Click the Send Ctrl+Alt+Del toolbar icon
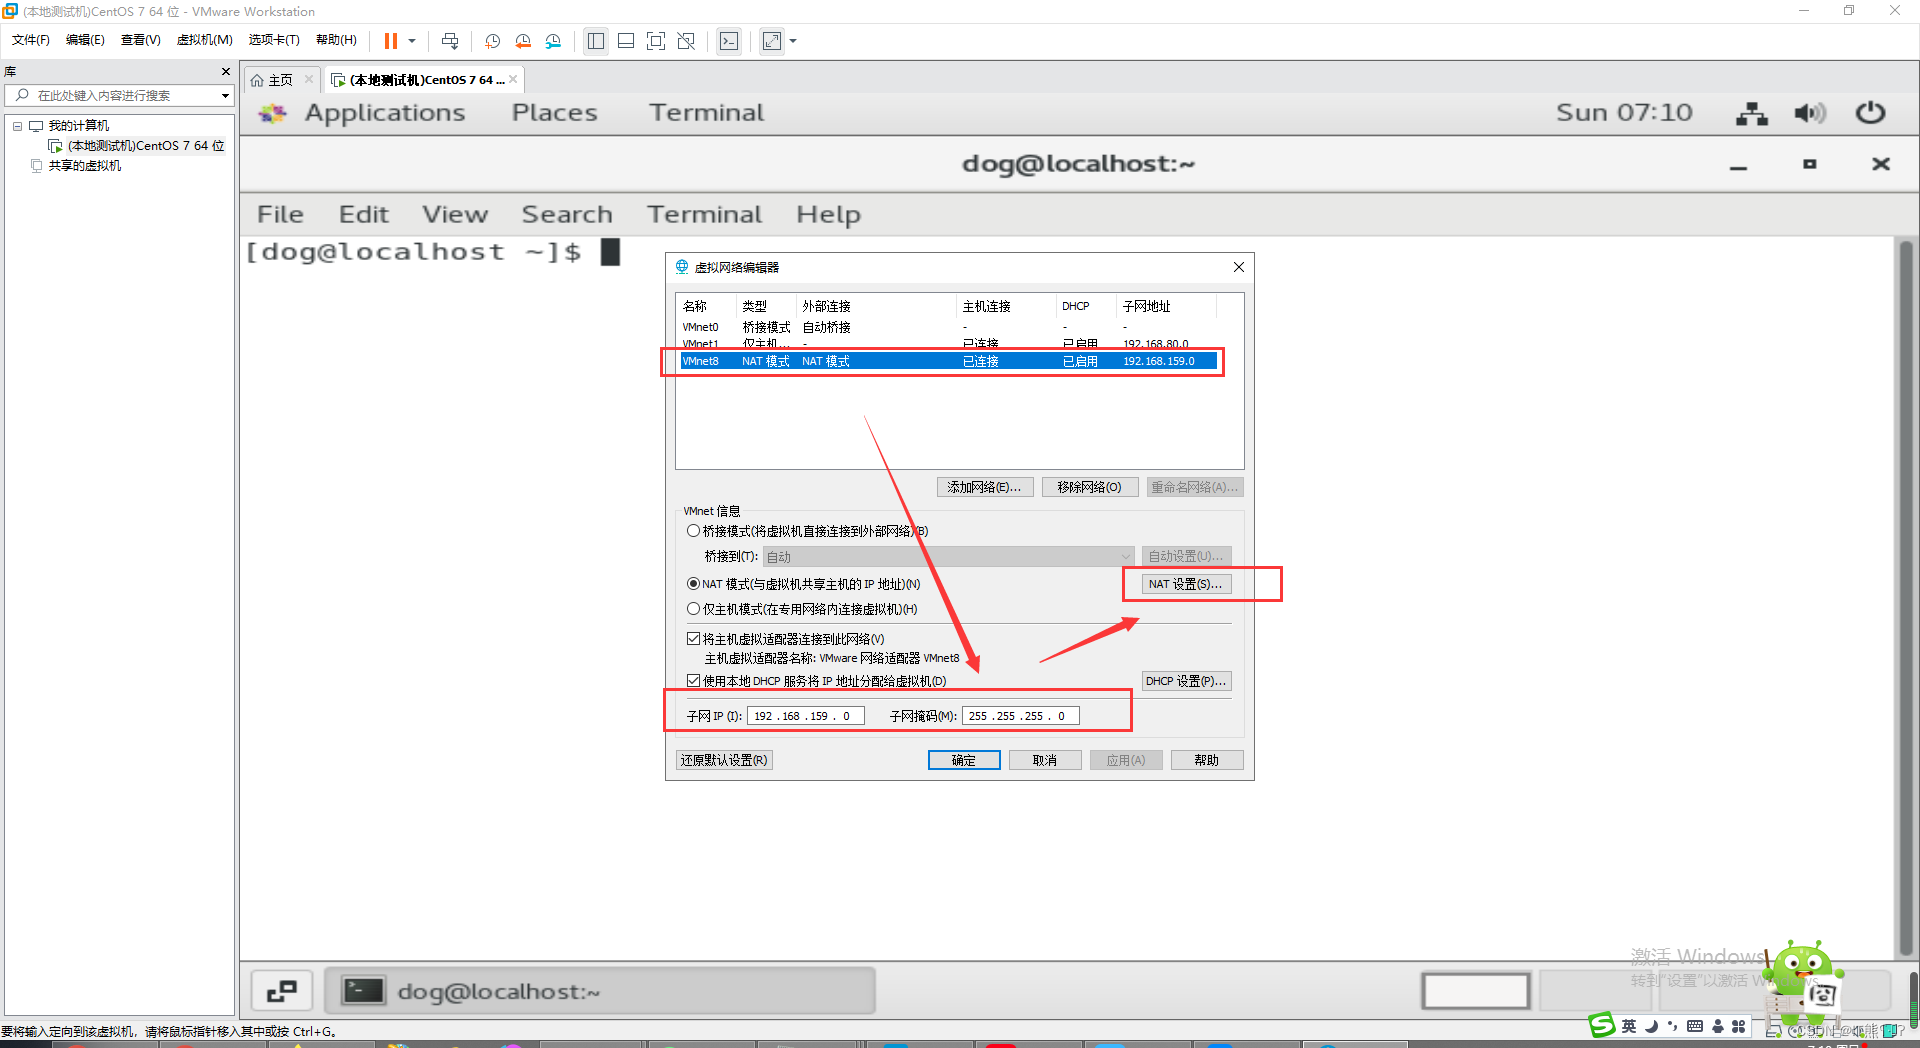 coord(450,41)
